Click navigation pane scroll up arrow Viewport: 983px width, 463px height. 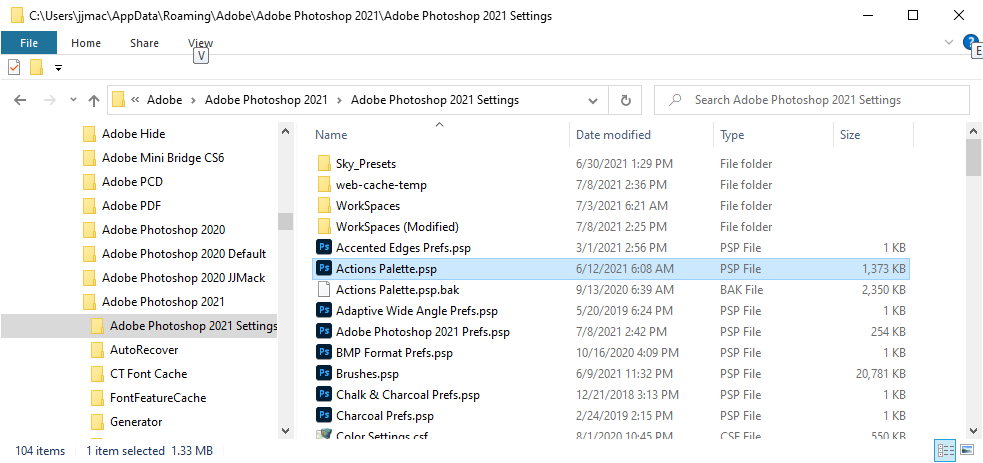tap(285, 132)
